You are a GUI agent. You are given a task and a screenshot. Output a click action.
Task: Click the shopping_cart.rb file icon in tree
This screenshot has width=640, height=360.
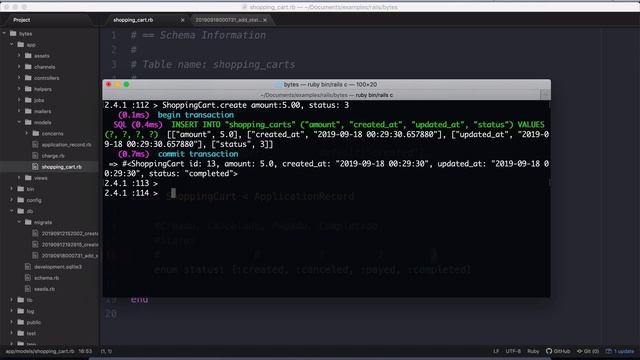click(36, 167)
